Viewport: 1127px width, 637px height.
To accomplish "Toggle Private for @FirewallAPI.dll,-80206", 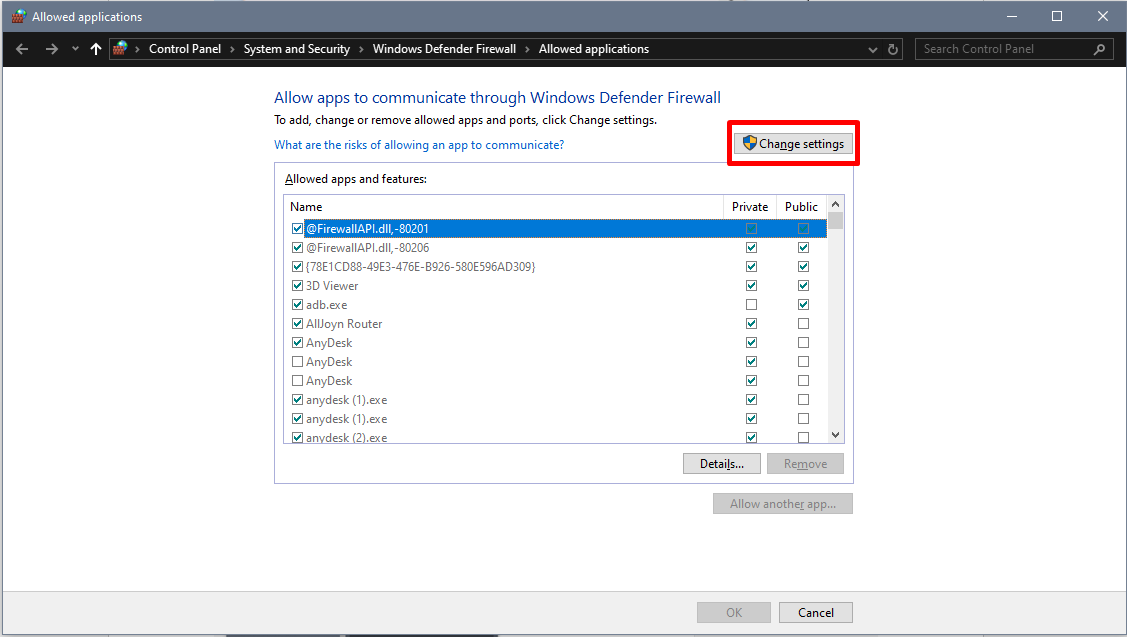I will 751,247.
